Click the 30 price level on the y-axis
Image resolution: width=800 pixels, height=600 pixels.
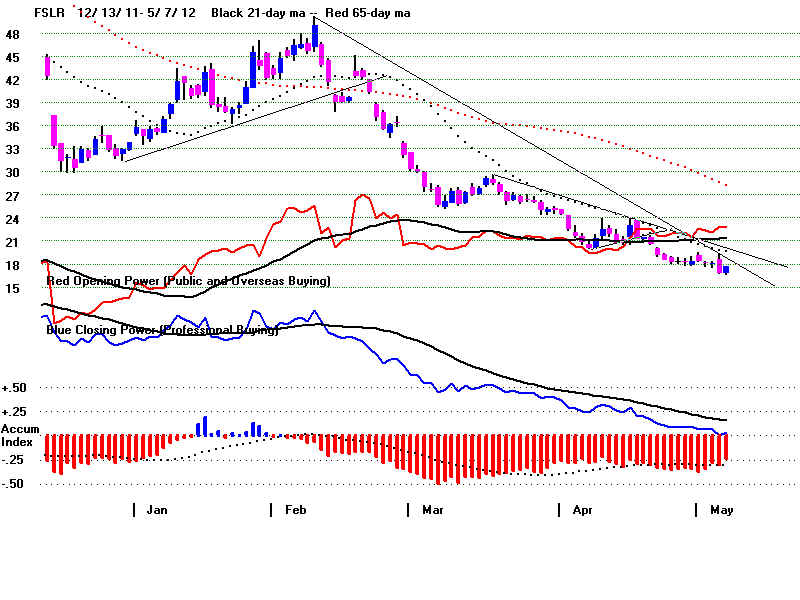[13, 172]
